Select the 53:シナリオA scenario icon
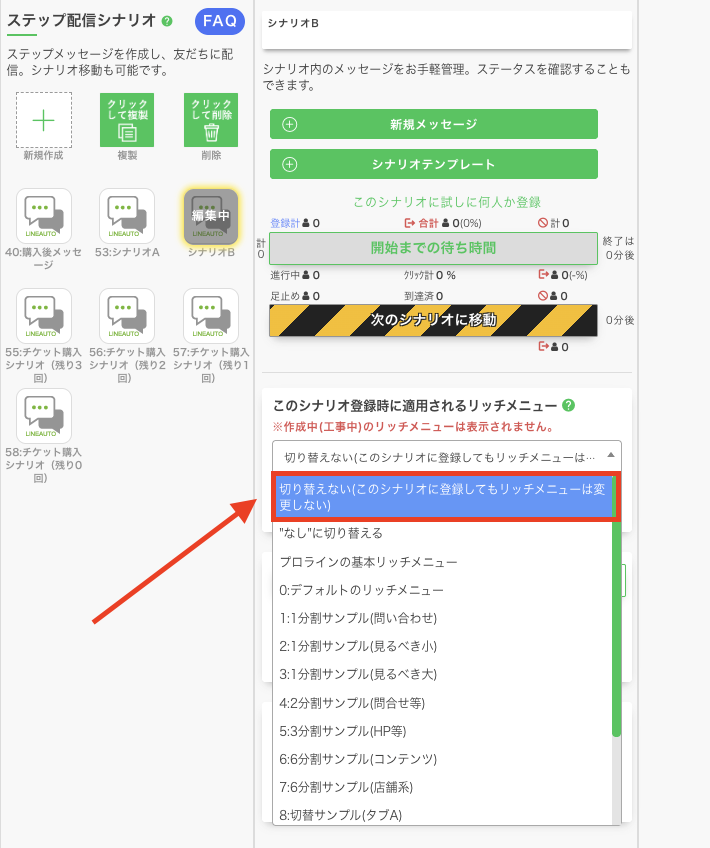This screenshot has height=848, width=710. [127, 217]
